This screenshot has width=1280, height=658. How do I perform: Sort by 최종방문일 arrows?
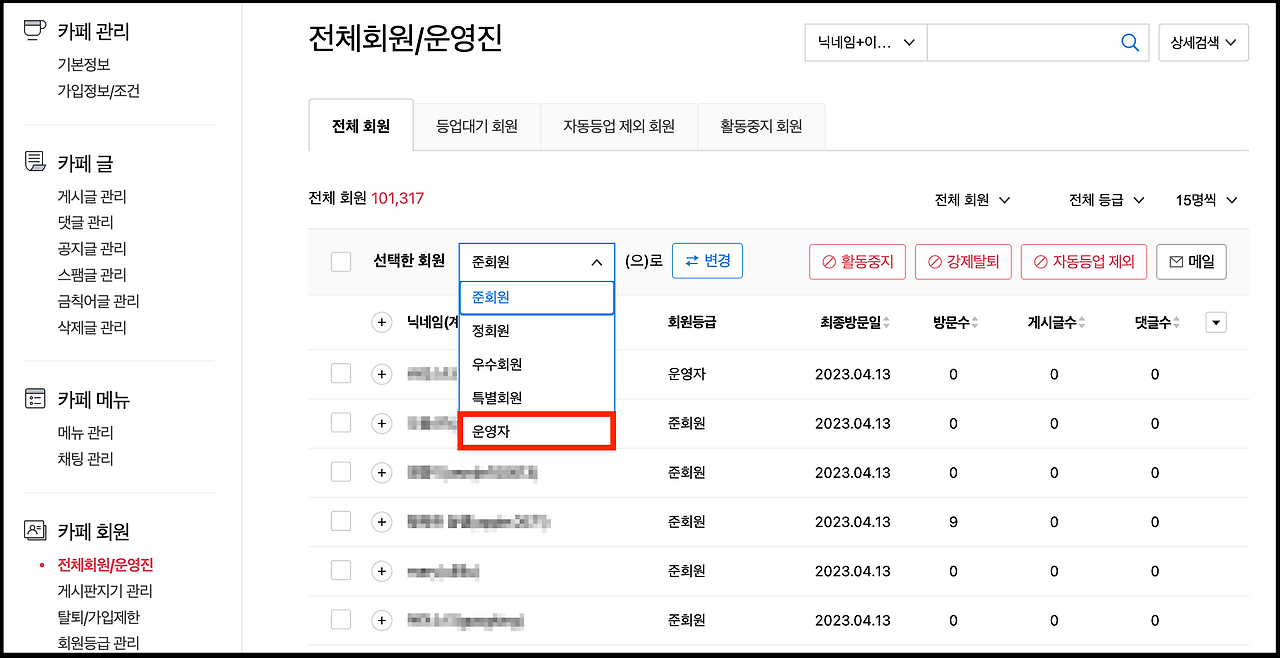point(886,322)
